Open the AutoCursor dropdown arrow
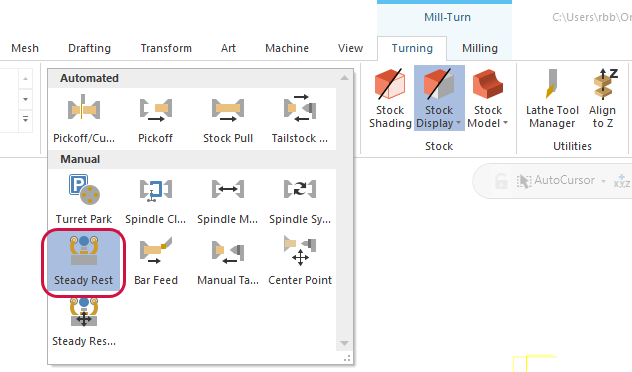Viewport: 632px width, 372px height. [x=603, y=181]
